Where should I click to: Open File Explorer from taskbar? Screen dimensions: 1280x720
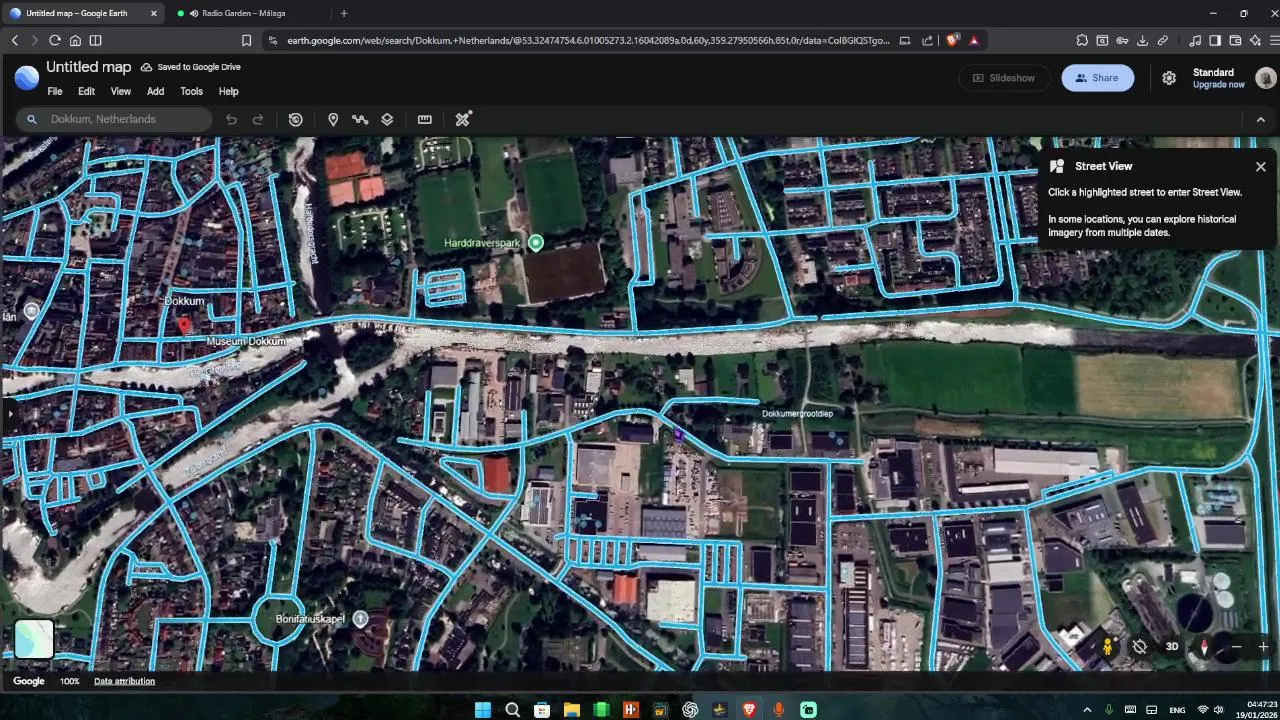click(571, 710)
